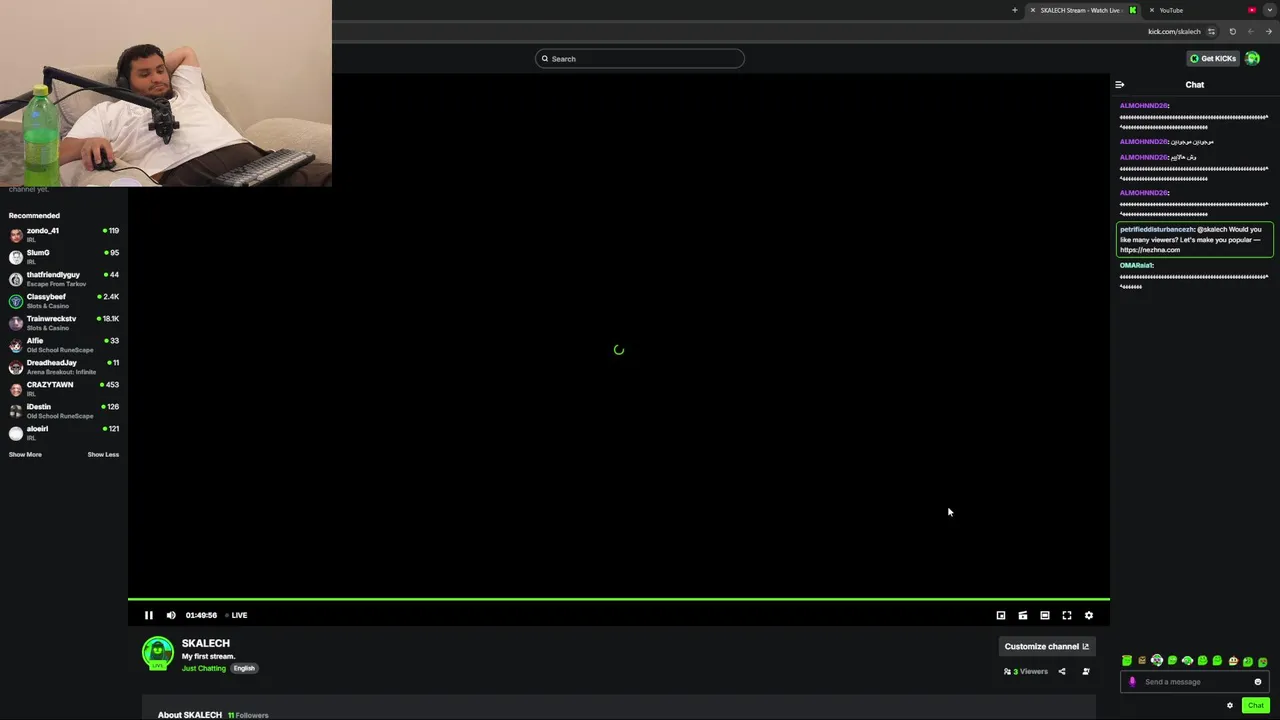Close the SKALECH Stream tab
1280x720 pixels.
coord(1033,10)
